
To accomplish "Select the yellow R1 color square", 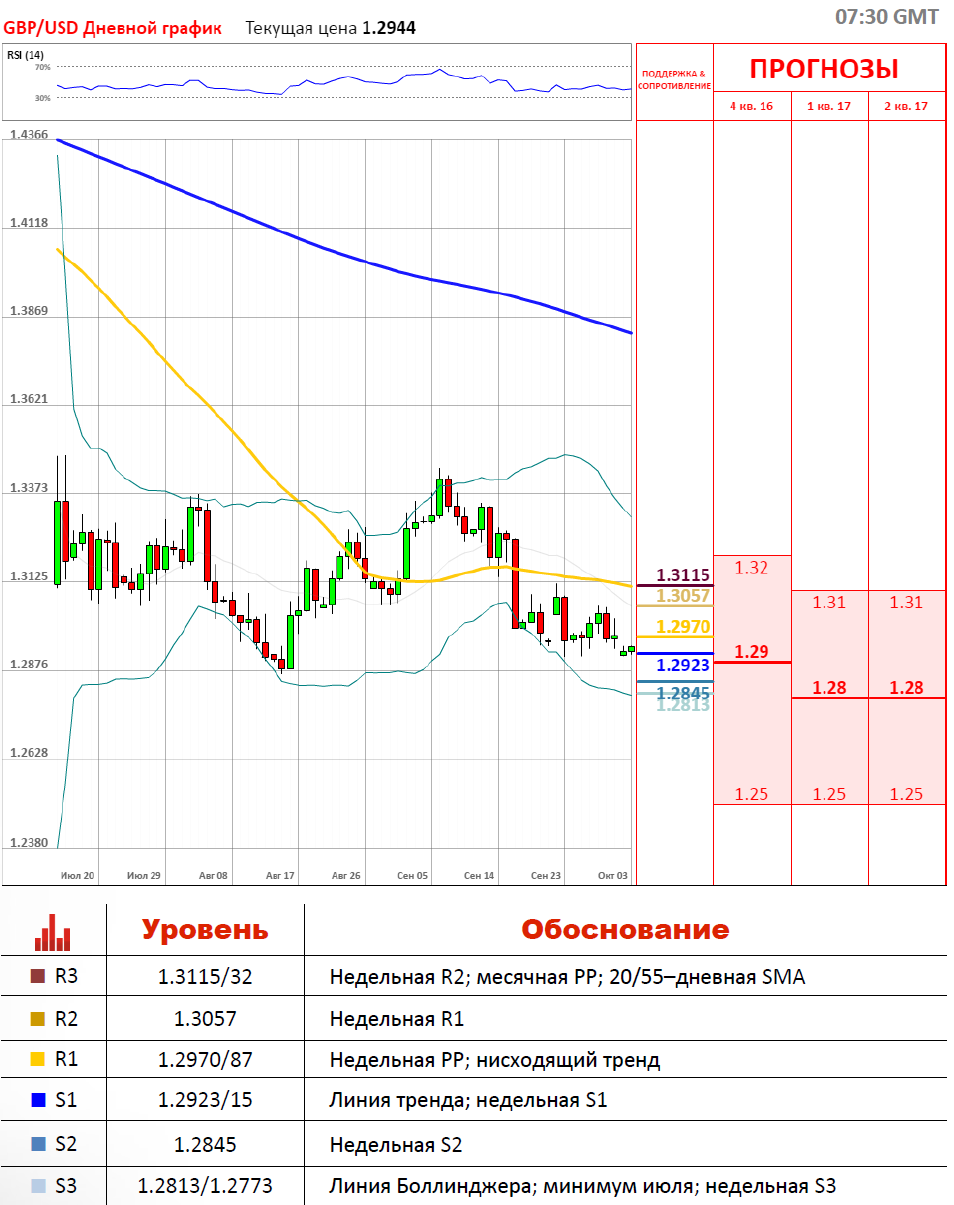I will coord(39,1059).
